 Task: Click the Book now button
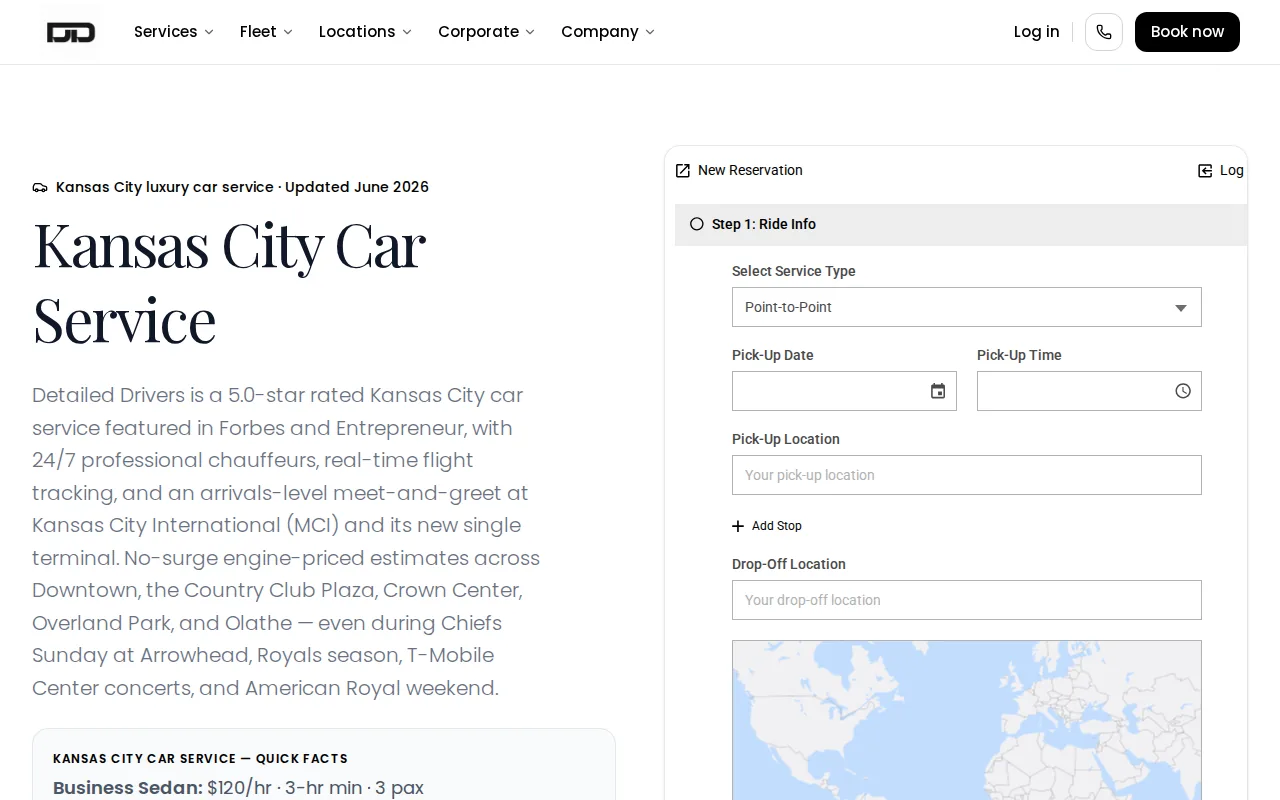point(1187,32)
